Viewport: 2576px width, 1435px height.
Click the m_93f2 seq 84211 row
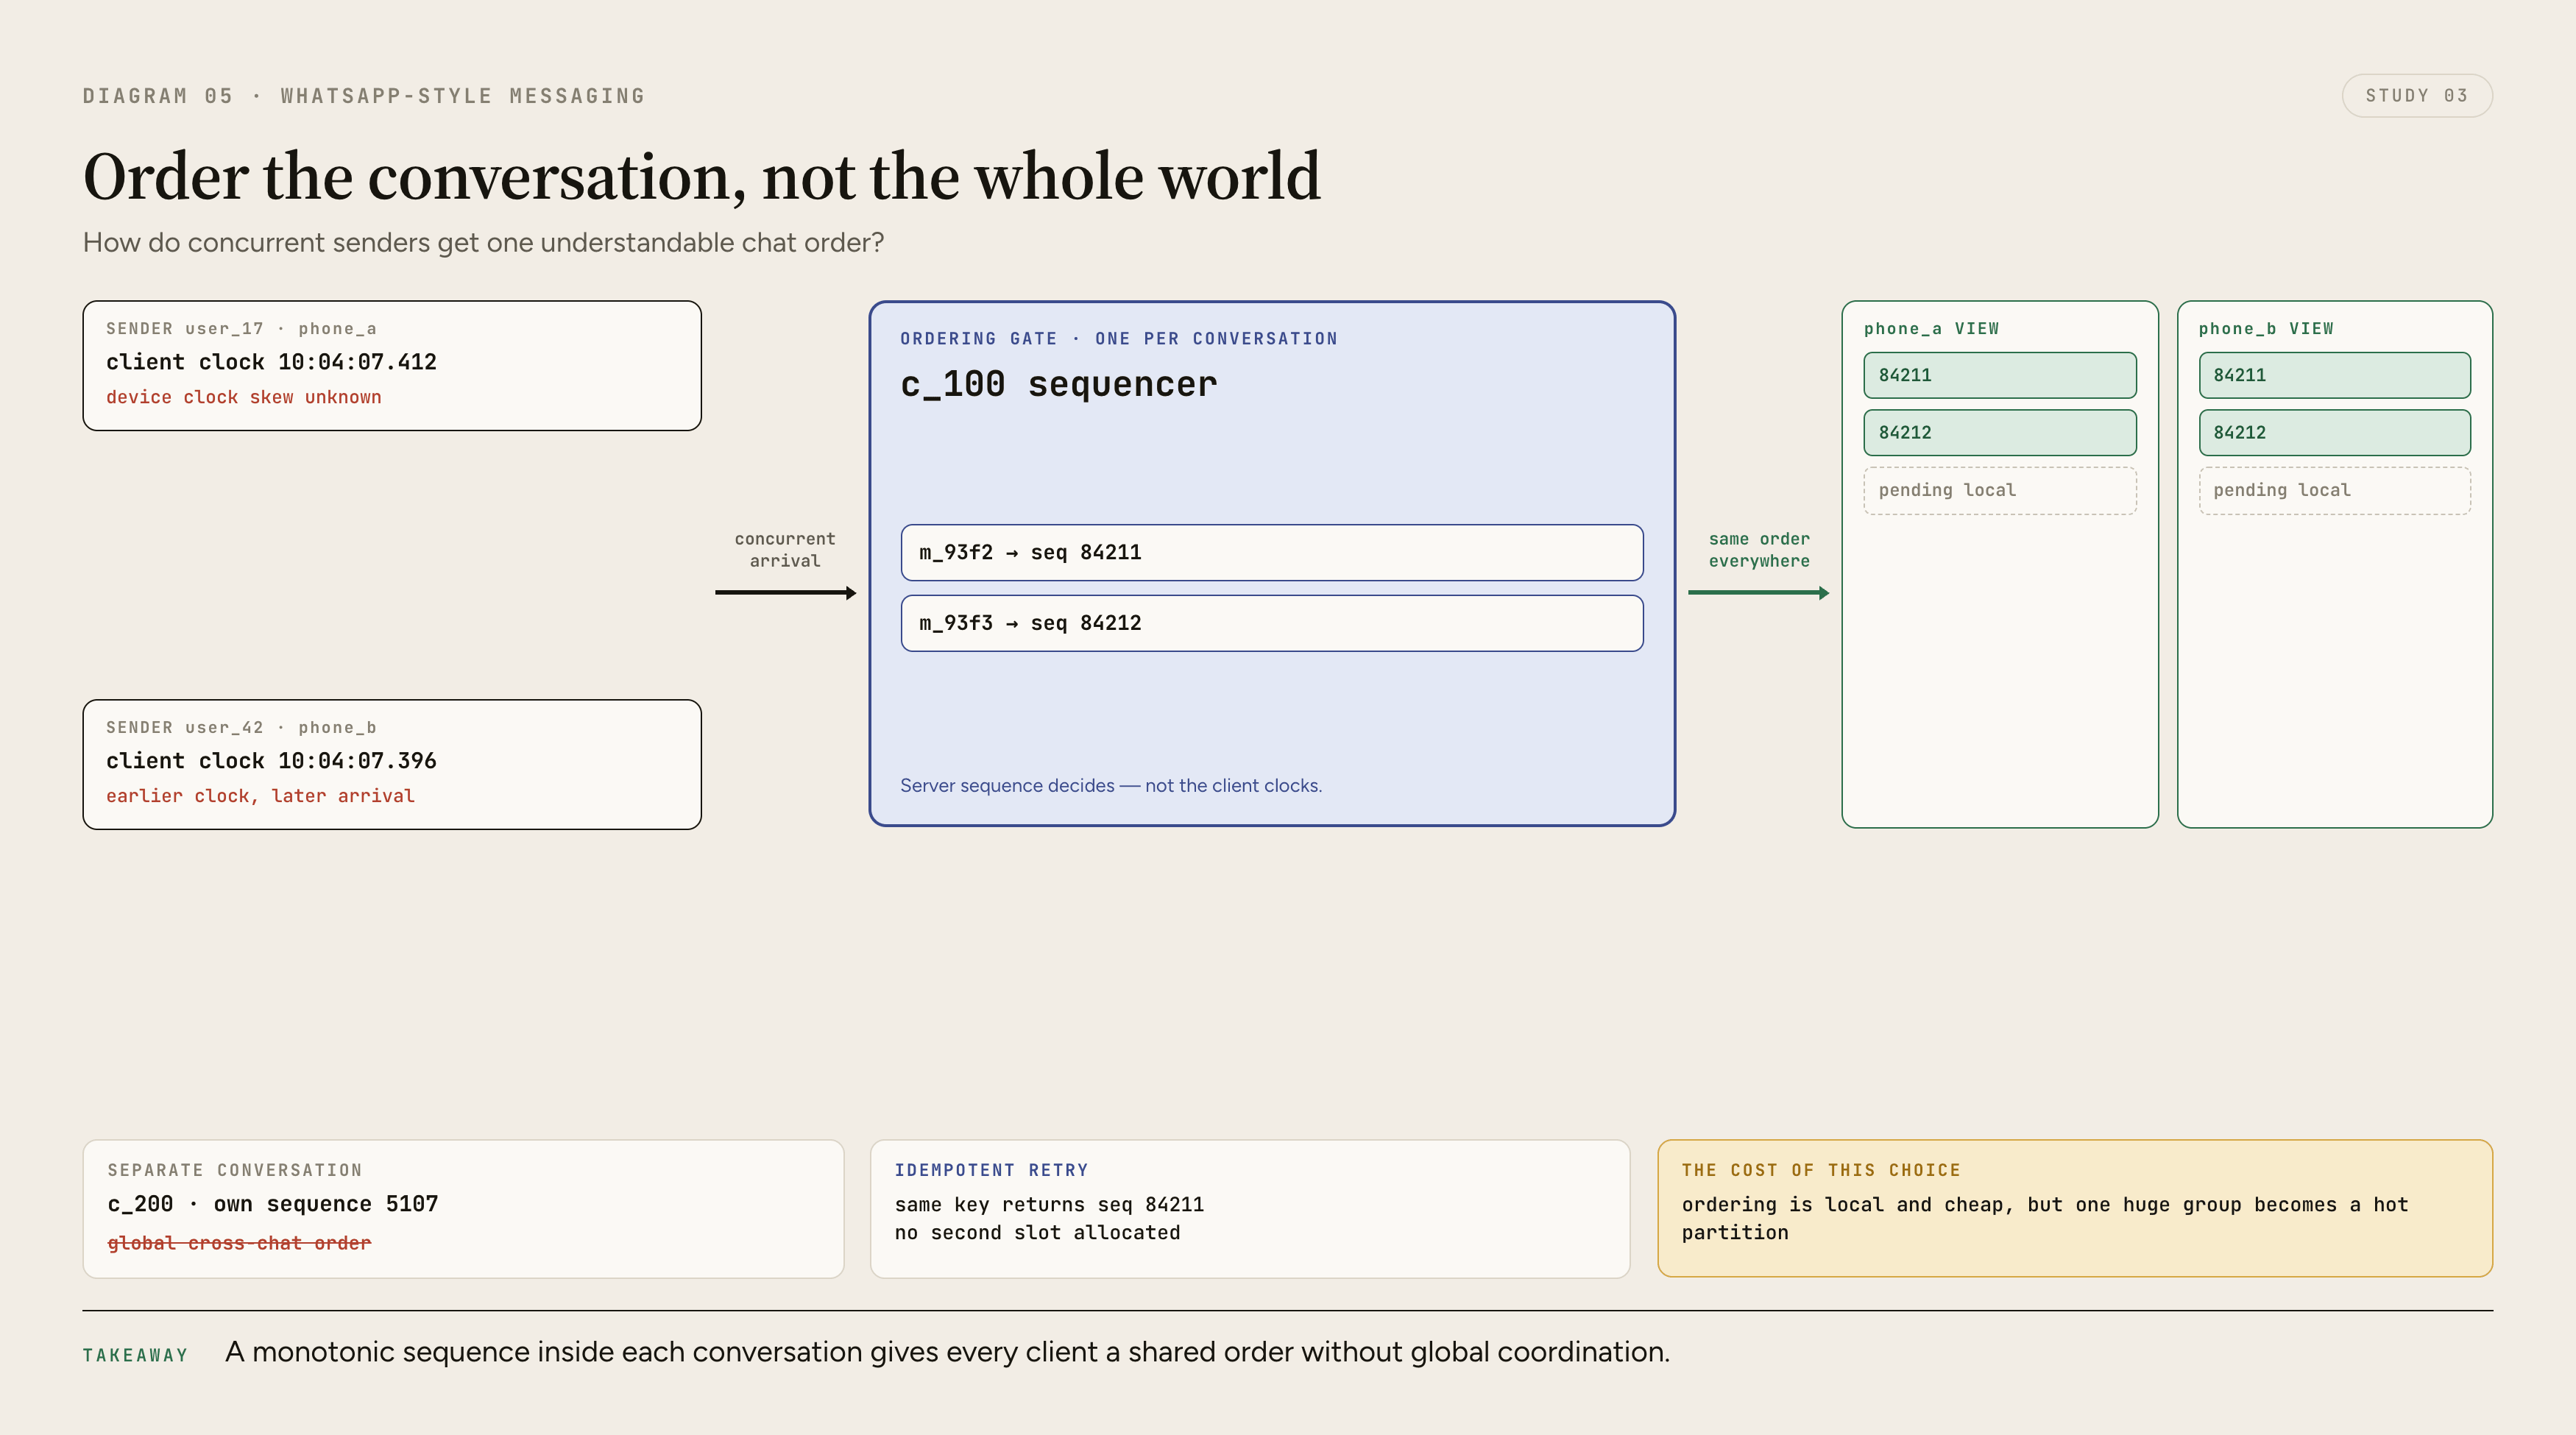point(1272,552)
